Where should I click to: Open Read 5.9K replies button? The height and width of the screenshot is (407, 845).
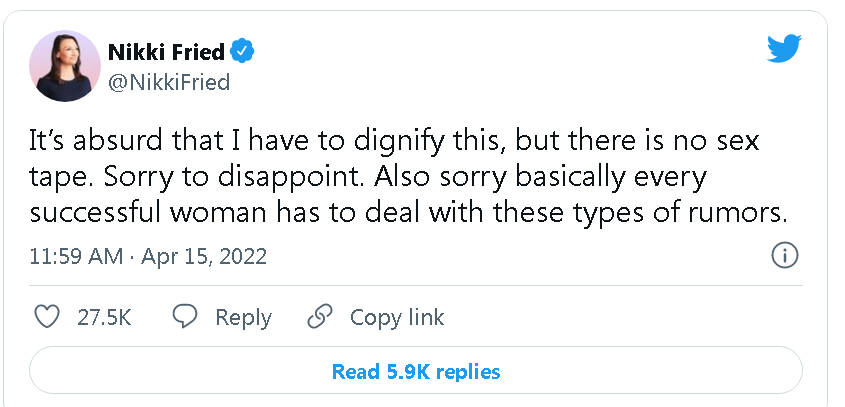pos(416,371)
